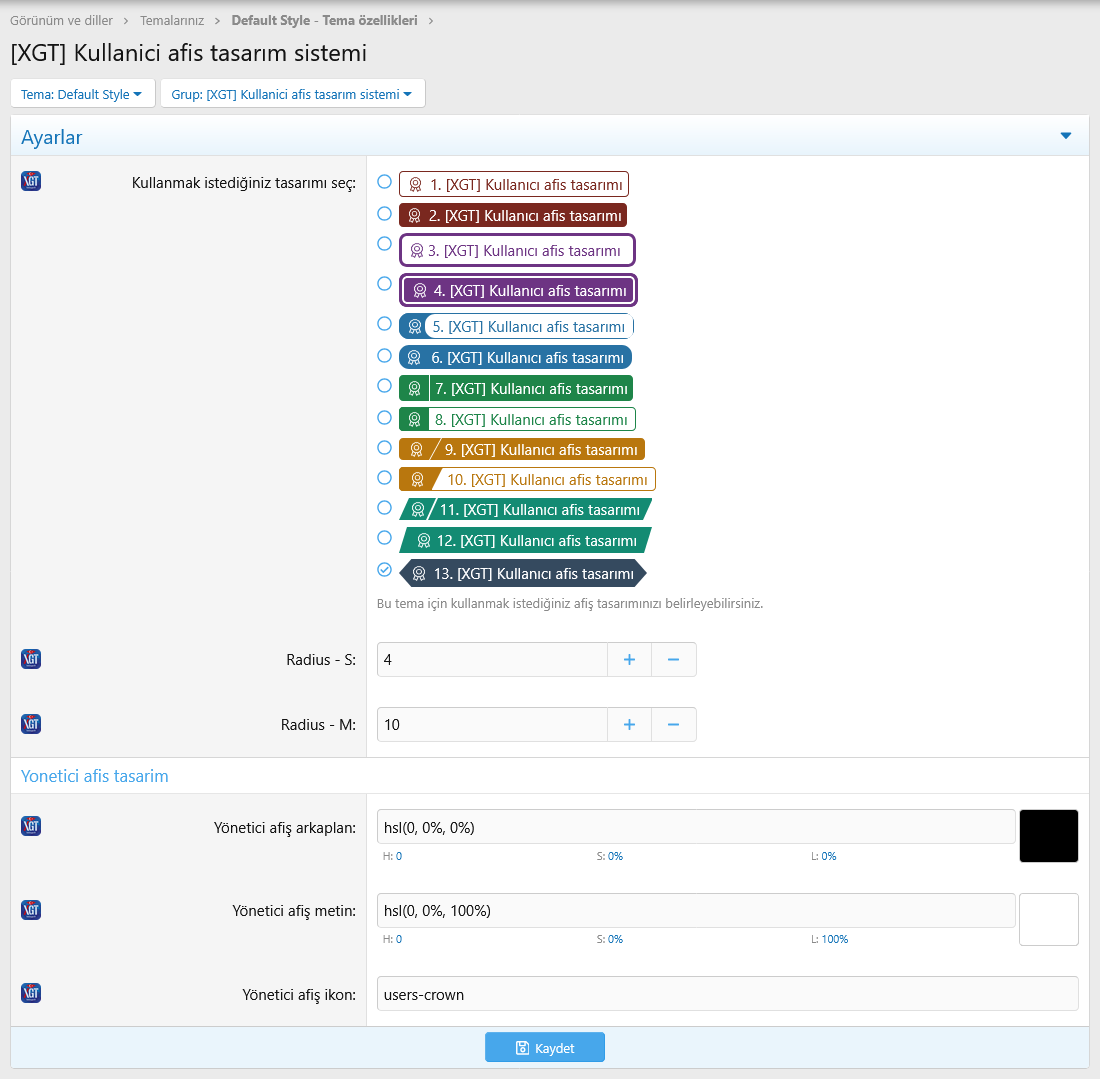
Task: Select design 1 radio button
Action: (384, 182)
